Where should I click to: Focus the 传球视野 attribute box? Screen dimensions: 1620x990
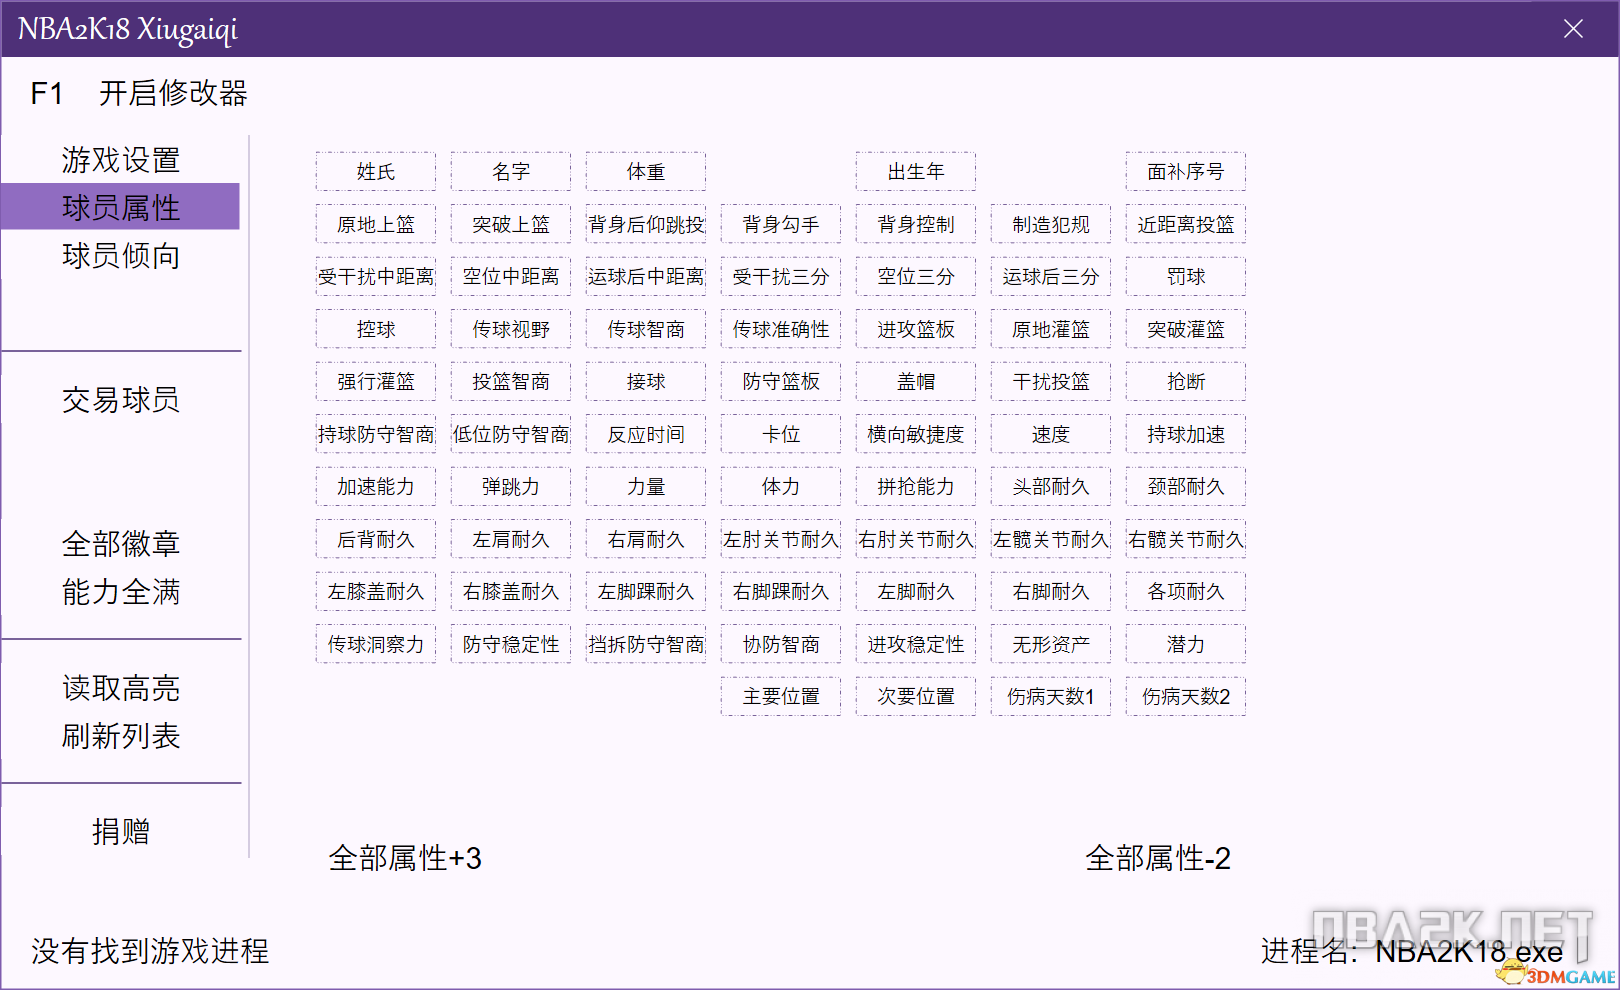click(511, 329)
